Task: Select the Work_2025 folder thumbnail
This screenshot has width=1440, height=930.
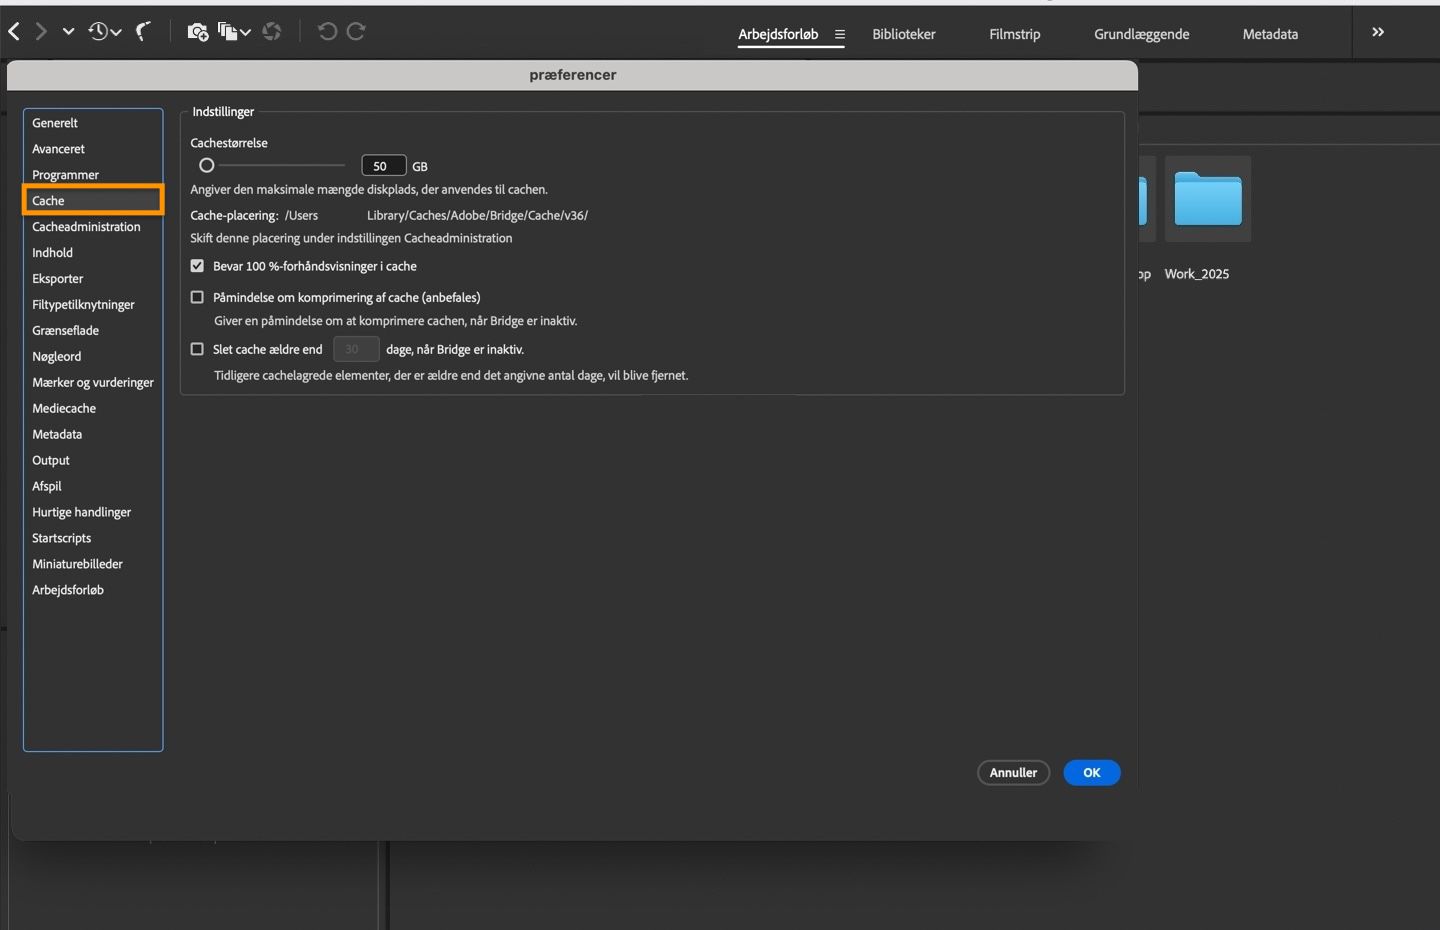Action: (x=1208, y=198)
